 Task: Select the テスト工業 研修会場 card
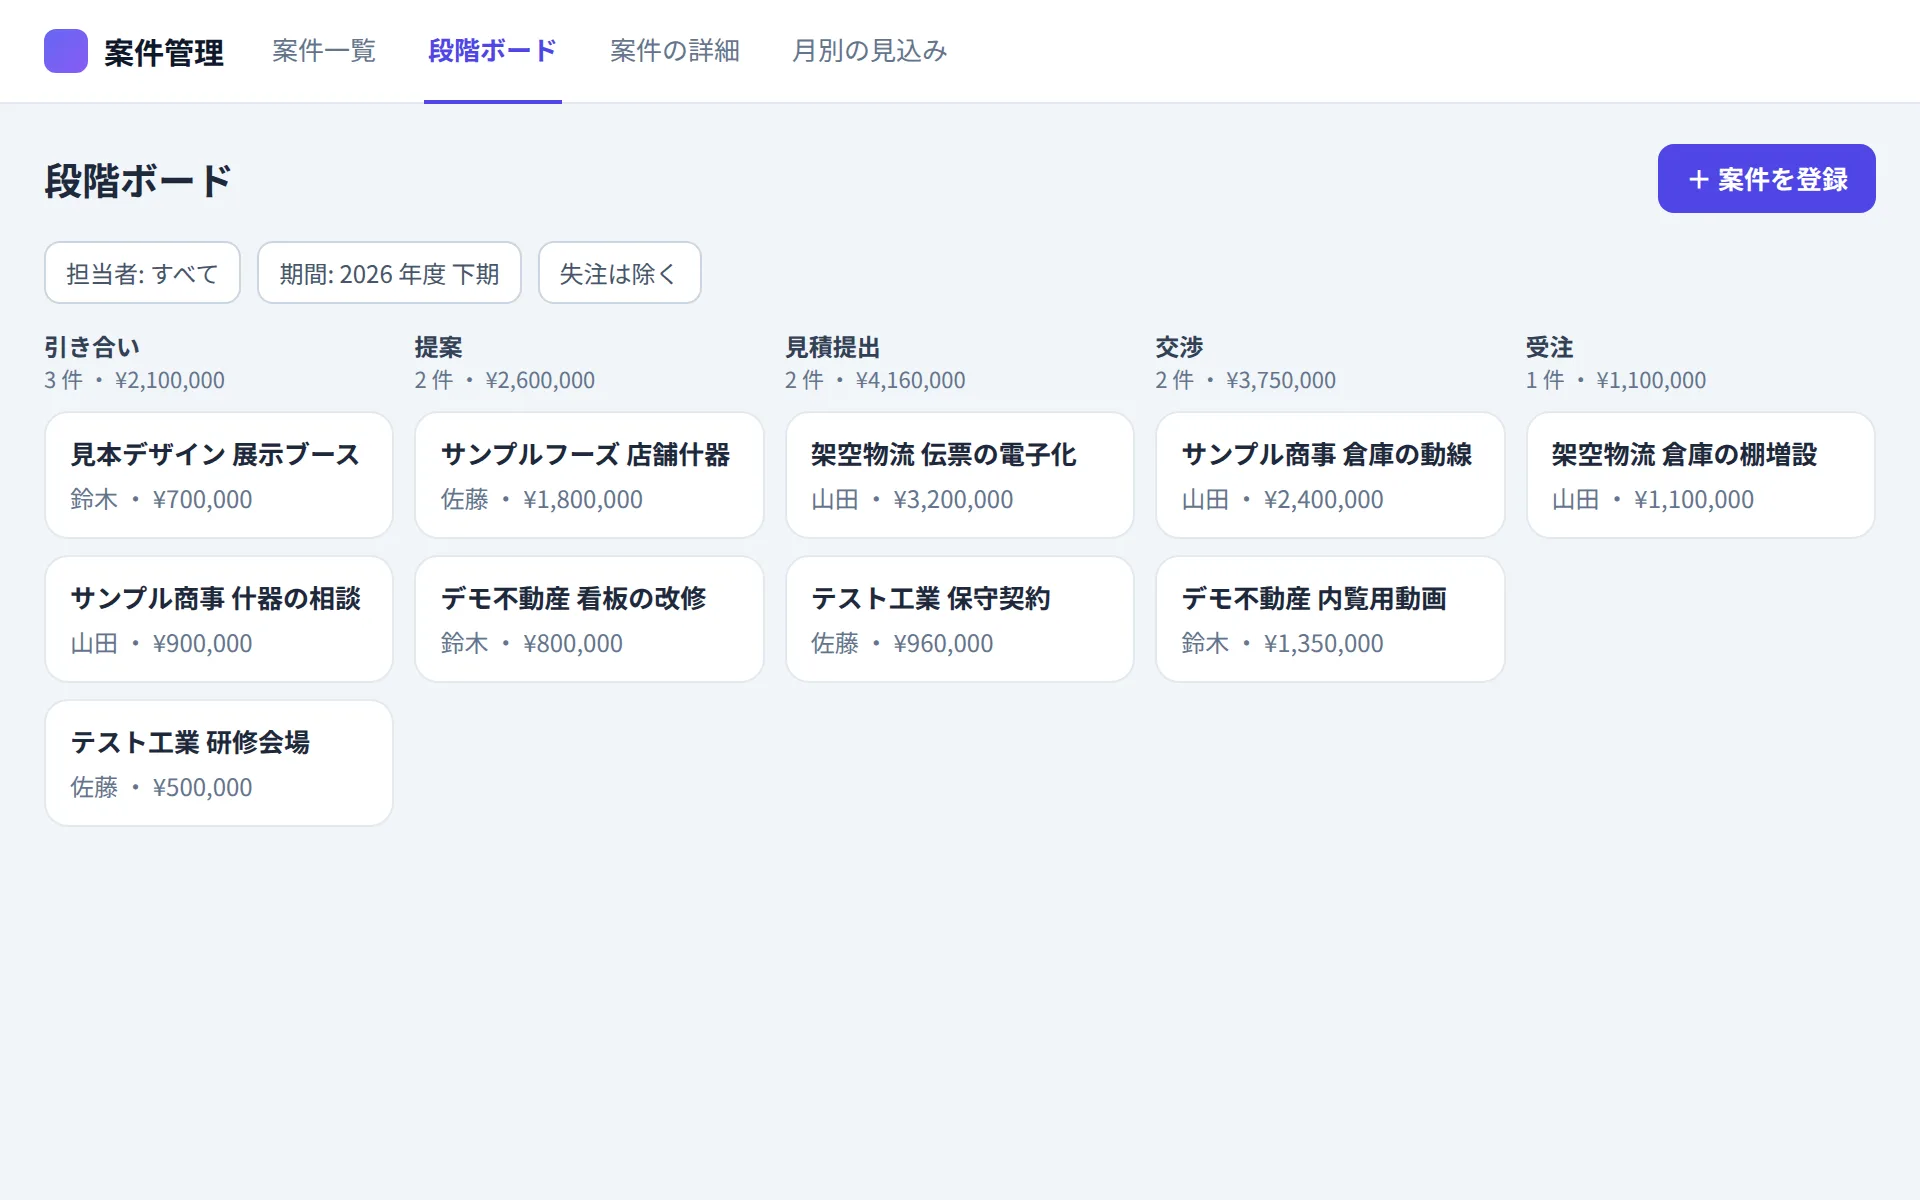[219, 763]
